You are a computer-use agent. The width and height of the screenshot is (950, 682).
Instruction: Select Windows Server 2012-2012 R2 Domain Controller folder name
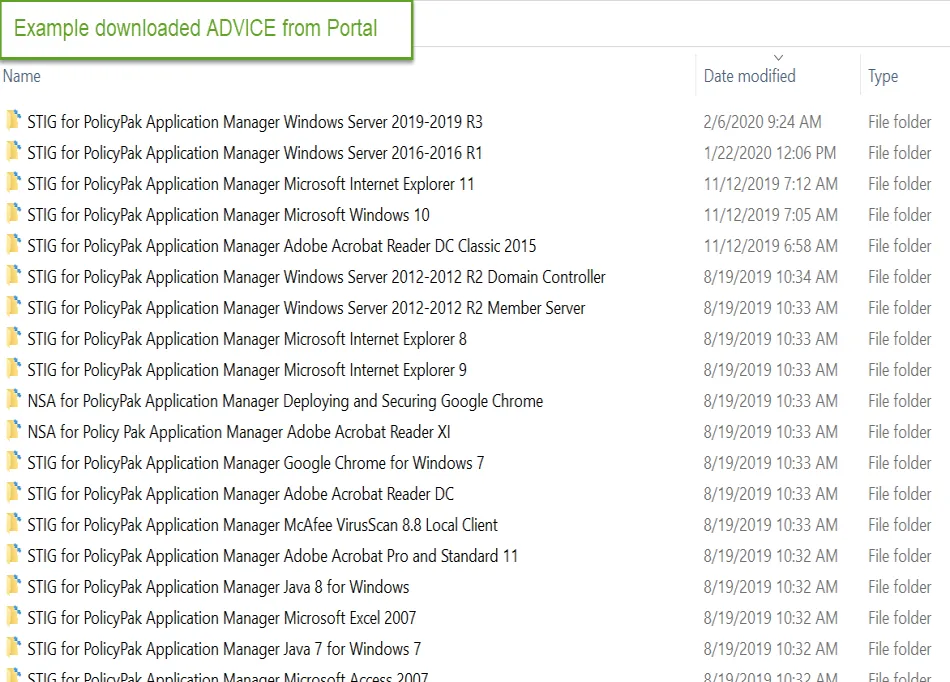point(316,277)
